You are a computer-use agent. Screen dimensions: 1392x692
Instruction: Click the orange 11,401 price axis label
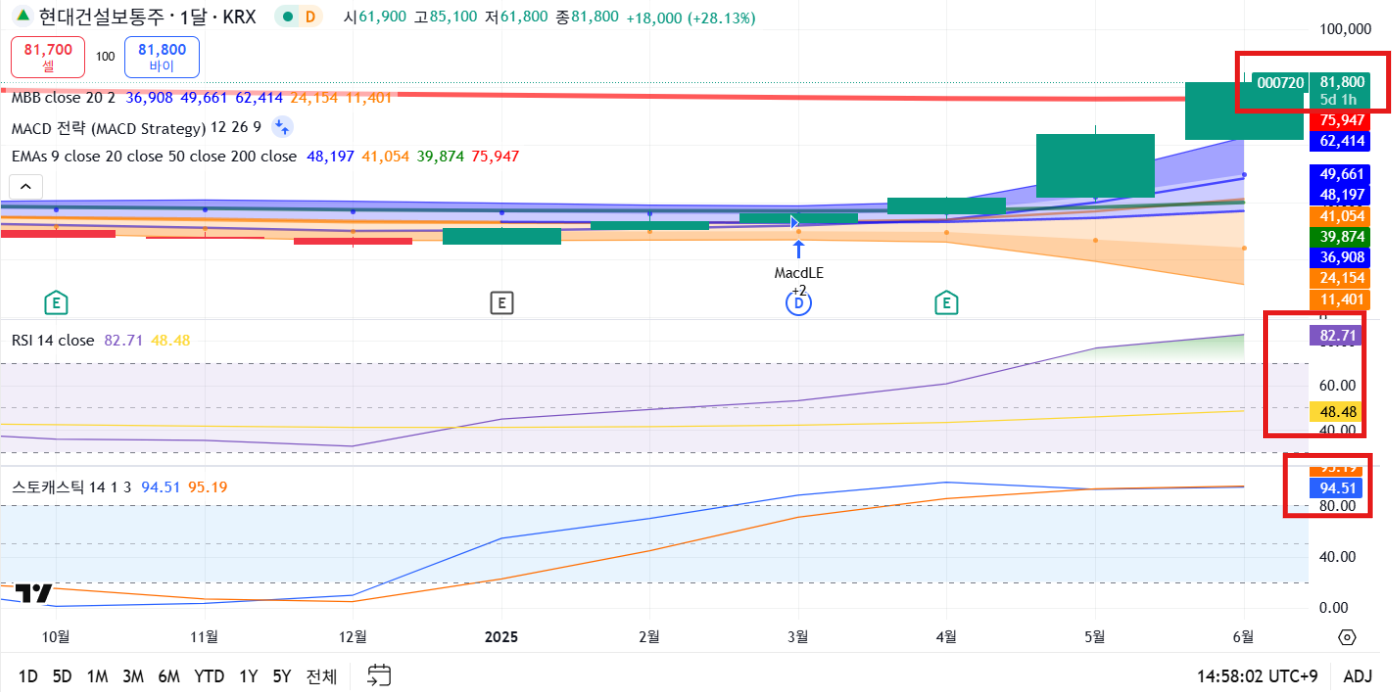click(1342, 299)
